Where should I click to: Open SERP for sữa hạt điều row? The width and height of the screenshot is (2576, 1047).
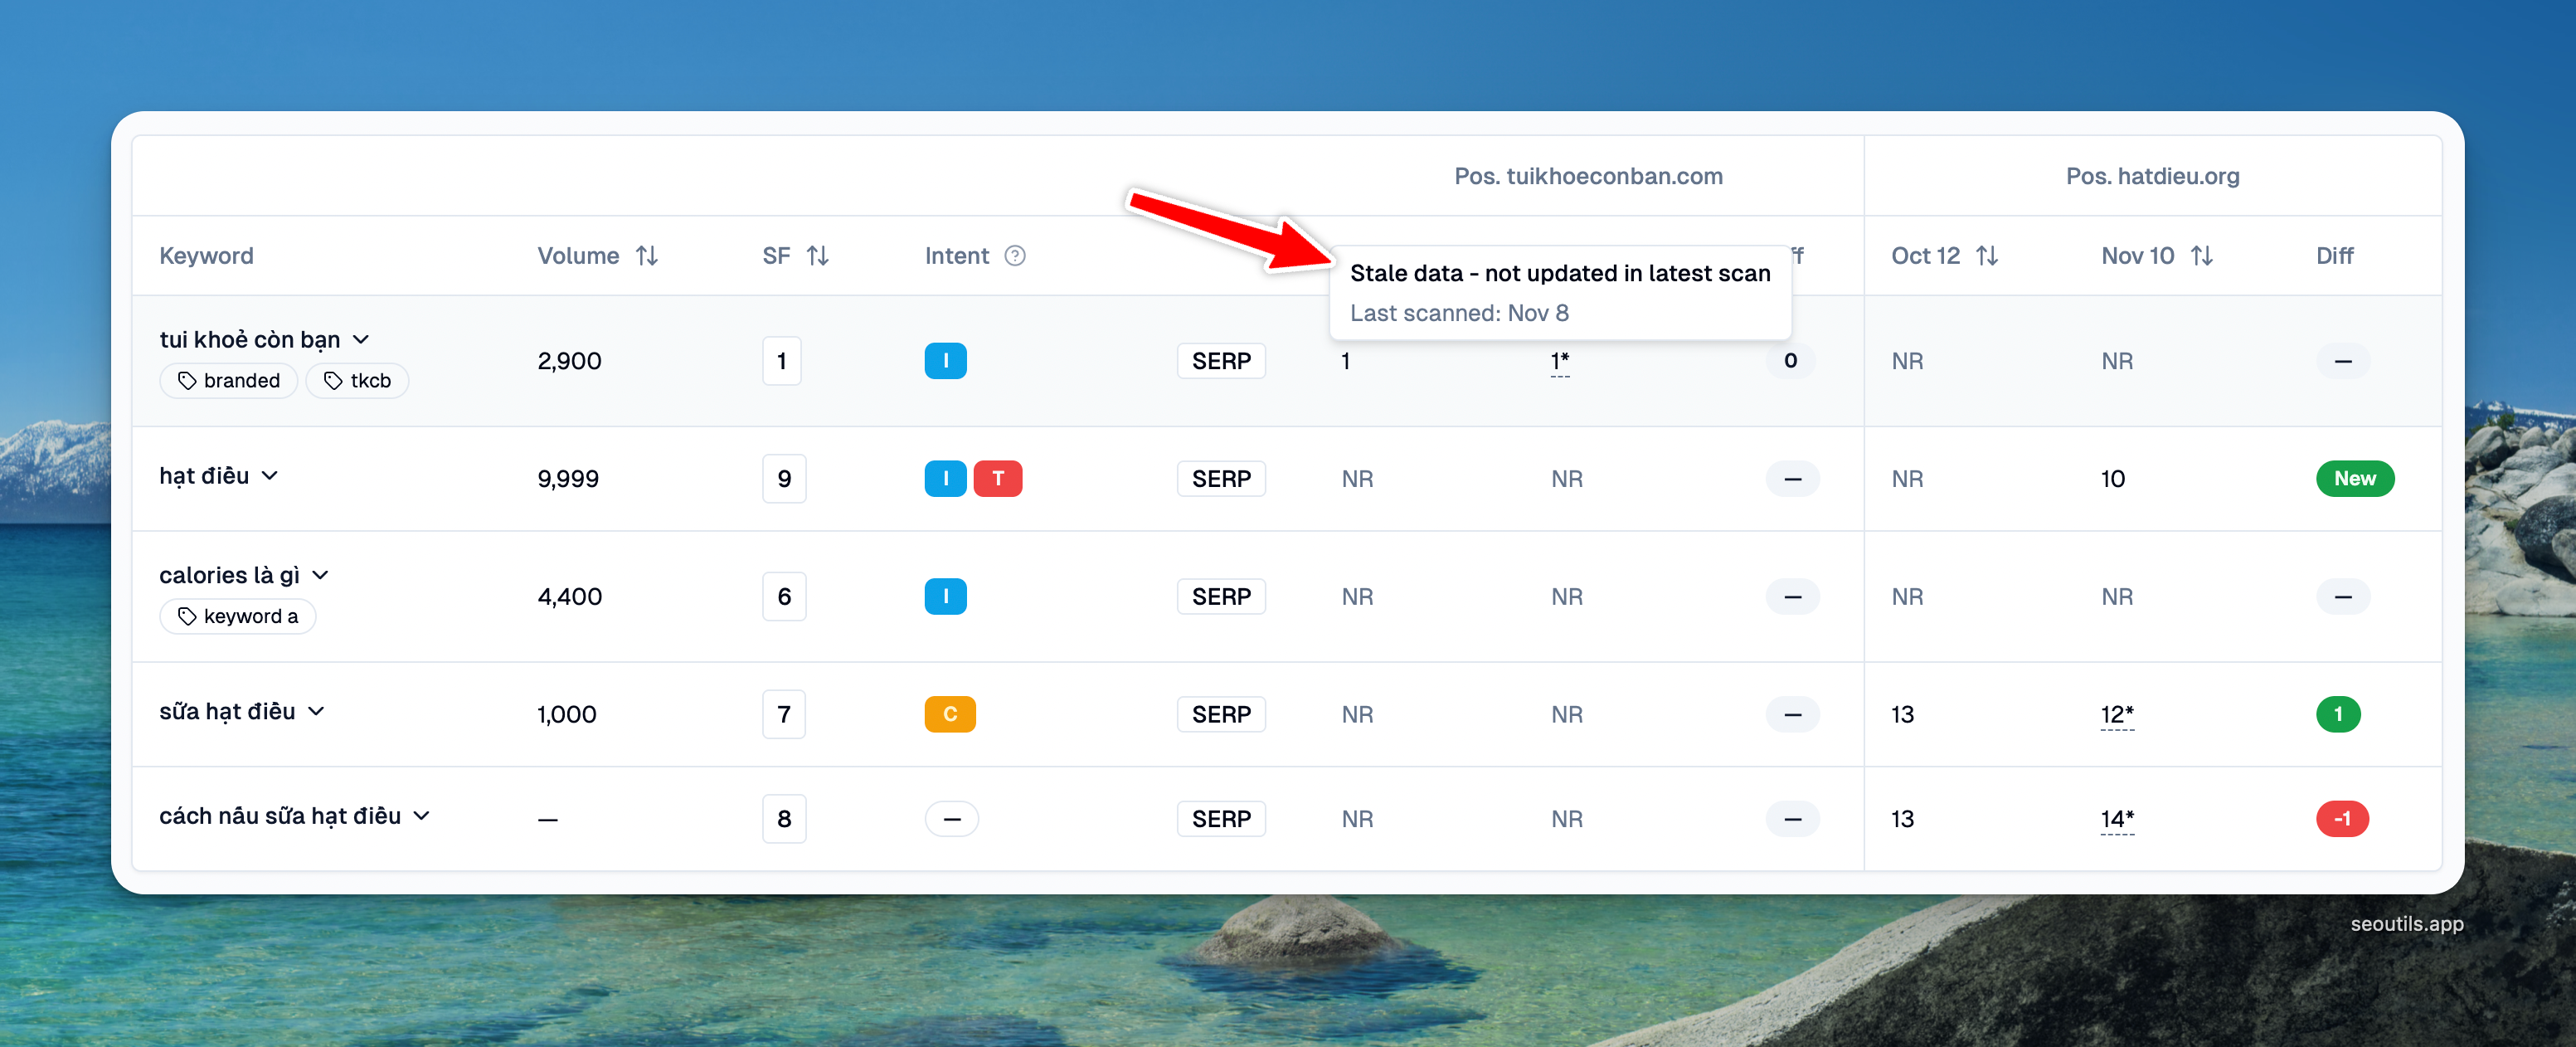click(1220, 715)
